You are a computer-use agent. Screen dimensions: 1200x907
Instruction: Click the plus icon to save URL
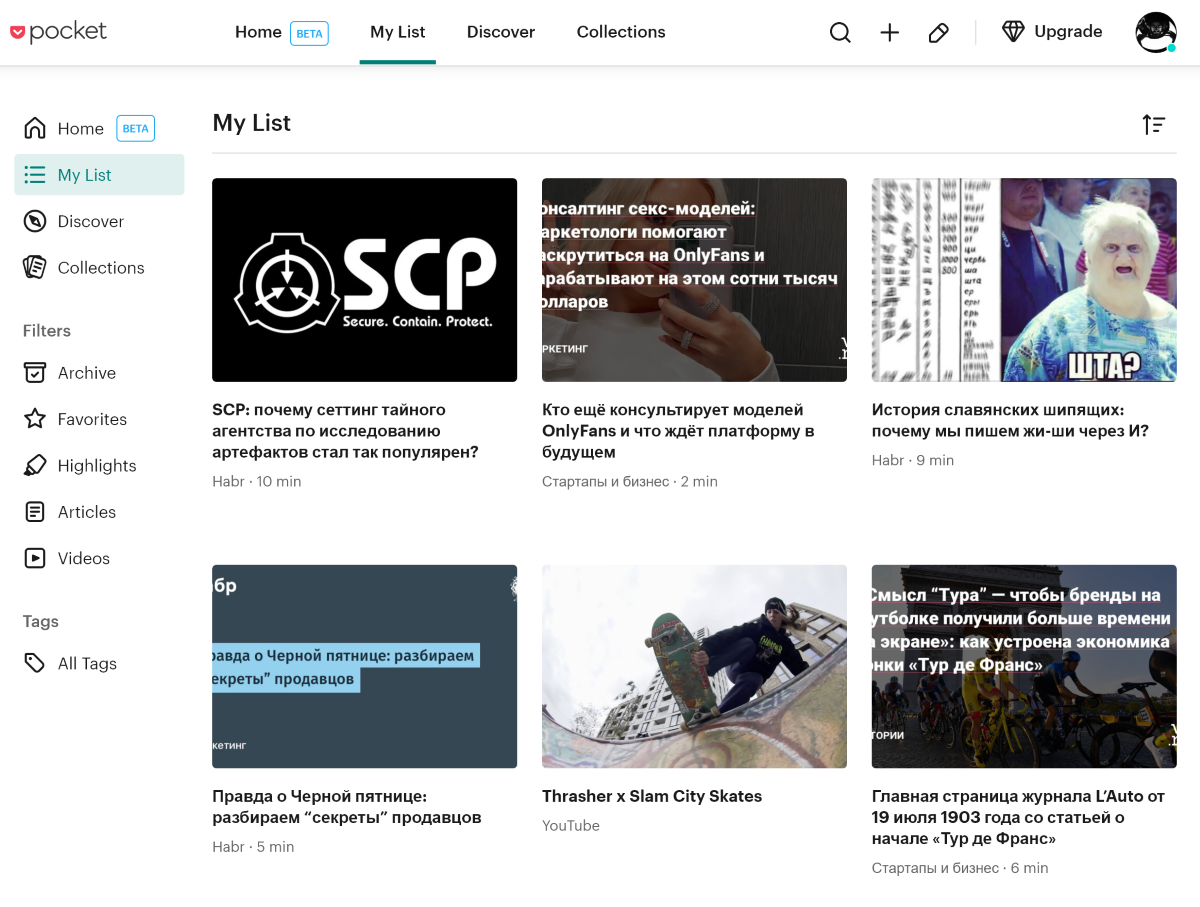pyautogui.click(x=890, y=33)
